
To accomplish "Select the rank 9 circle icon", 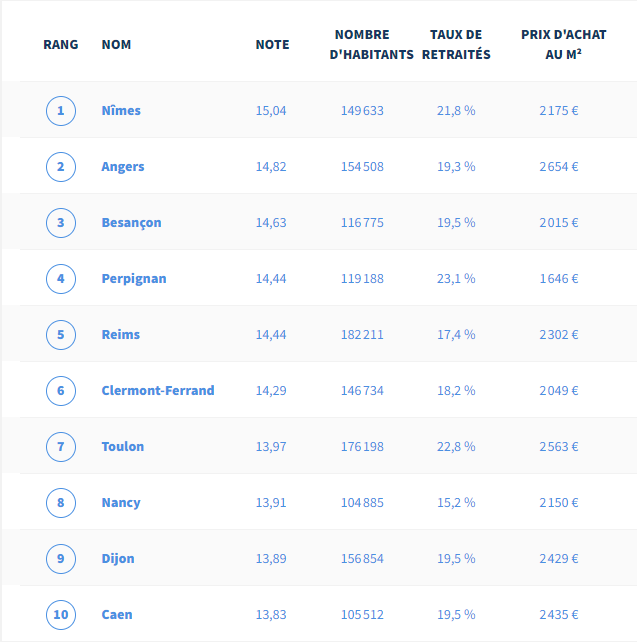I will pyautogui.click(x=61, y=558).
